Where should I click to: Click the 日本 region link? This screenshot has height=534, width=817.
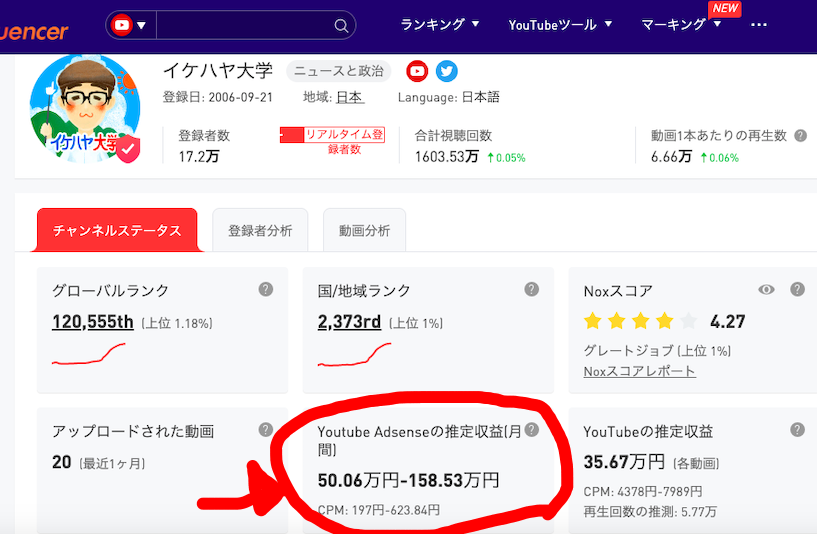[x=350, y=97]
